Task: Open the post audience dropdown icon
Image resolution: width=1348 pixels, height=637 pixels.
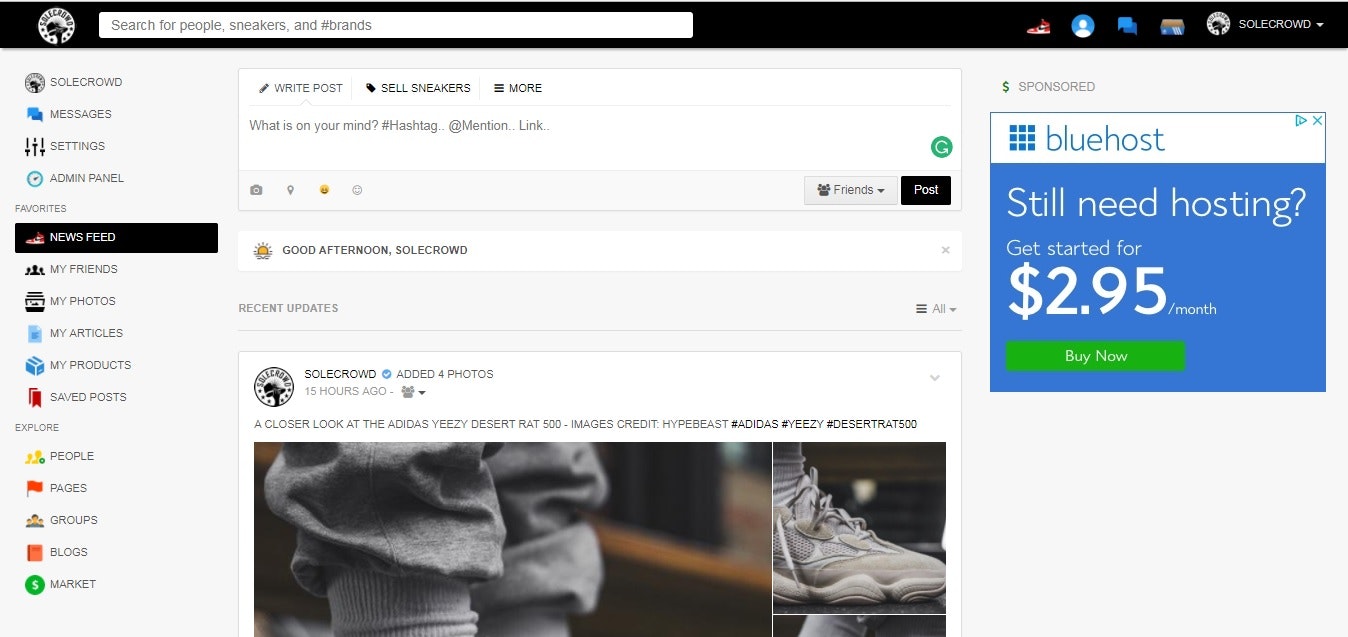Action: point(413,392)
